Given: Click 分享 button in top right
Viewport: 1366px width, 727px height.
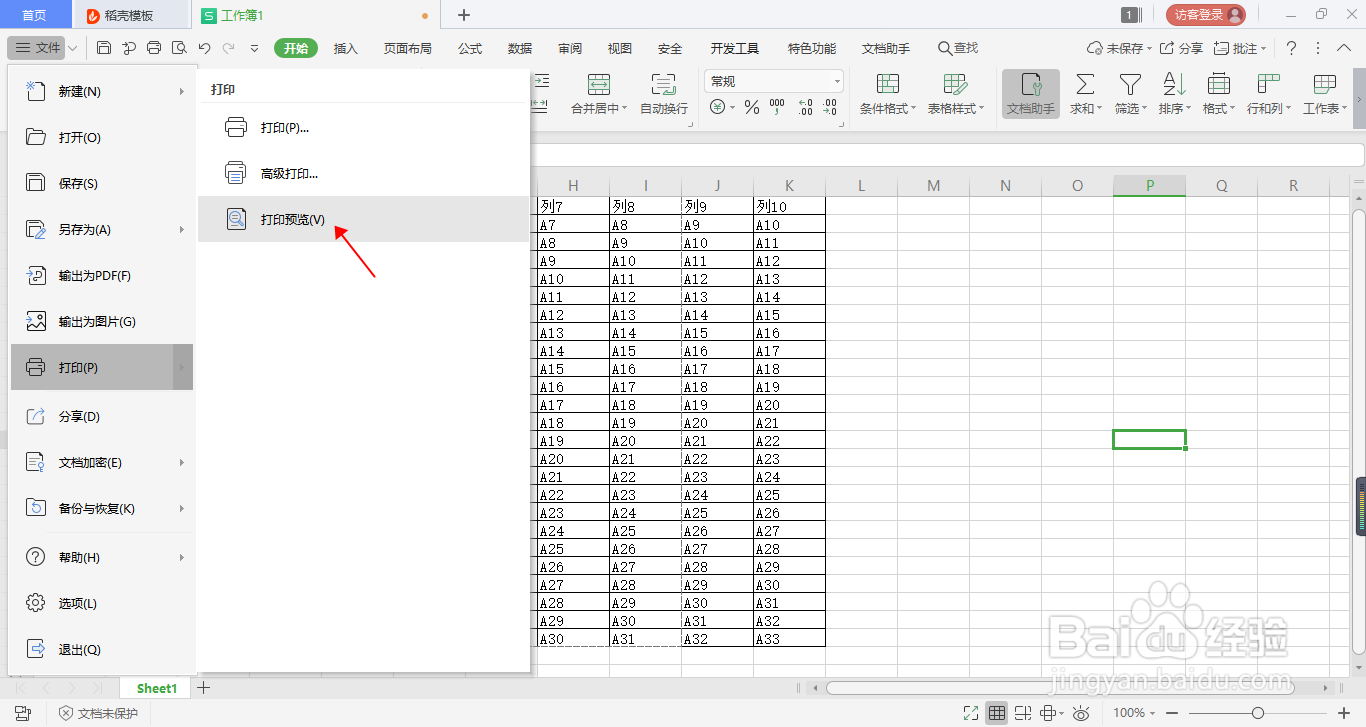Looking at the screenshot, I should (x=1181, y=48).
